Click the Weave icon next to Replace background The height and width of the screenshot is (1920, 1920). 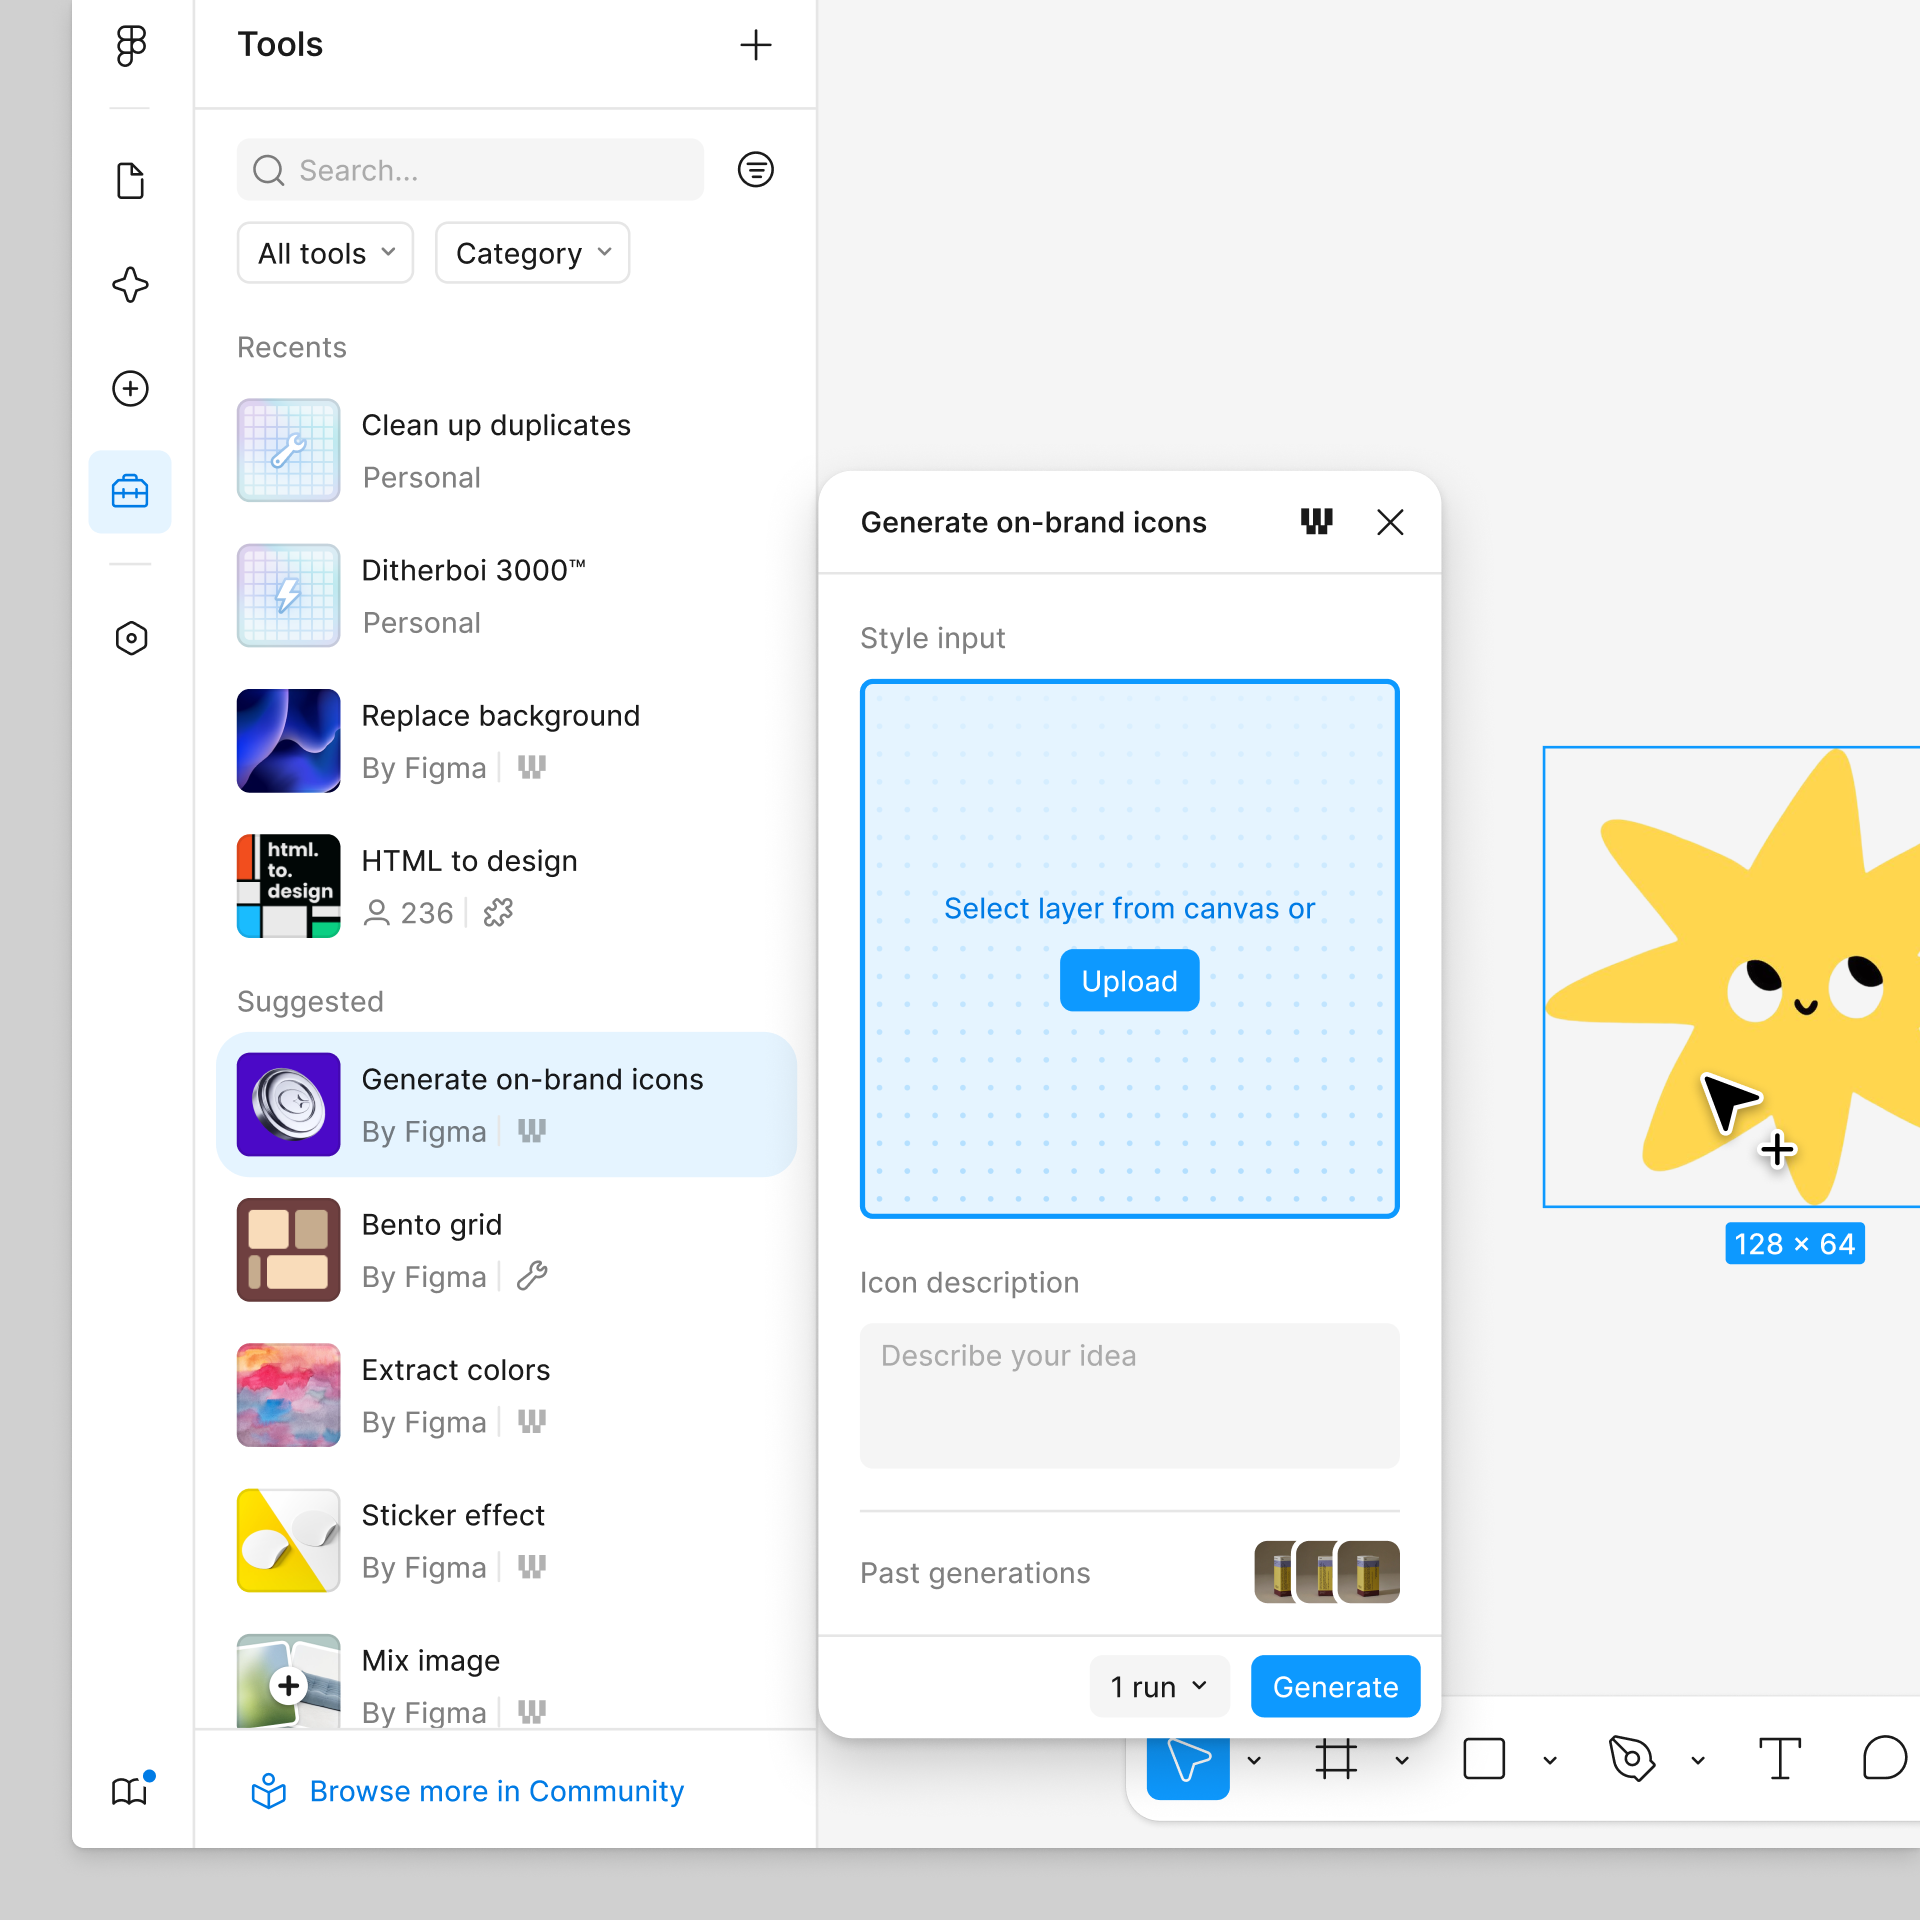coord(532,767)
